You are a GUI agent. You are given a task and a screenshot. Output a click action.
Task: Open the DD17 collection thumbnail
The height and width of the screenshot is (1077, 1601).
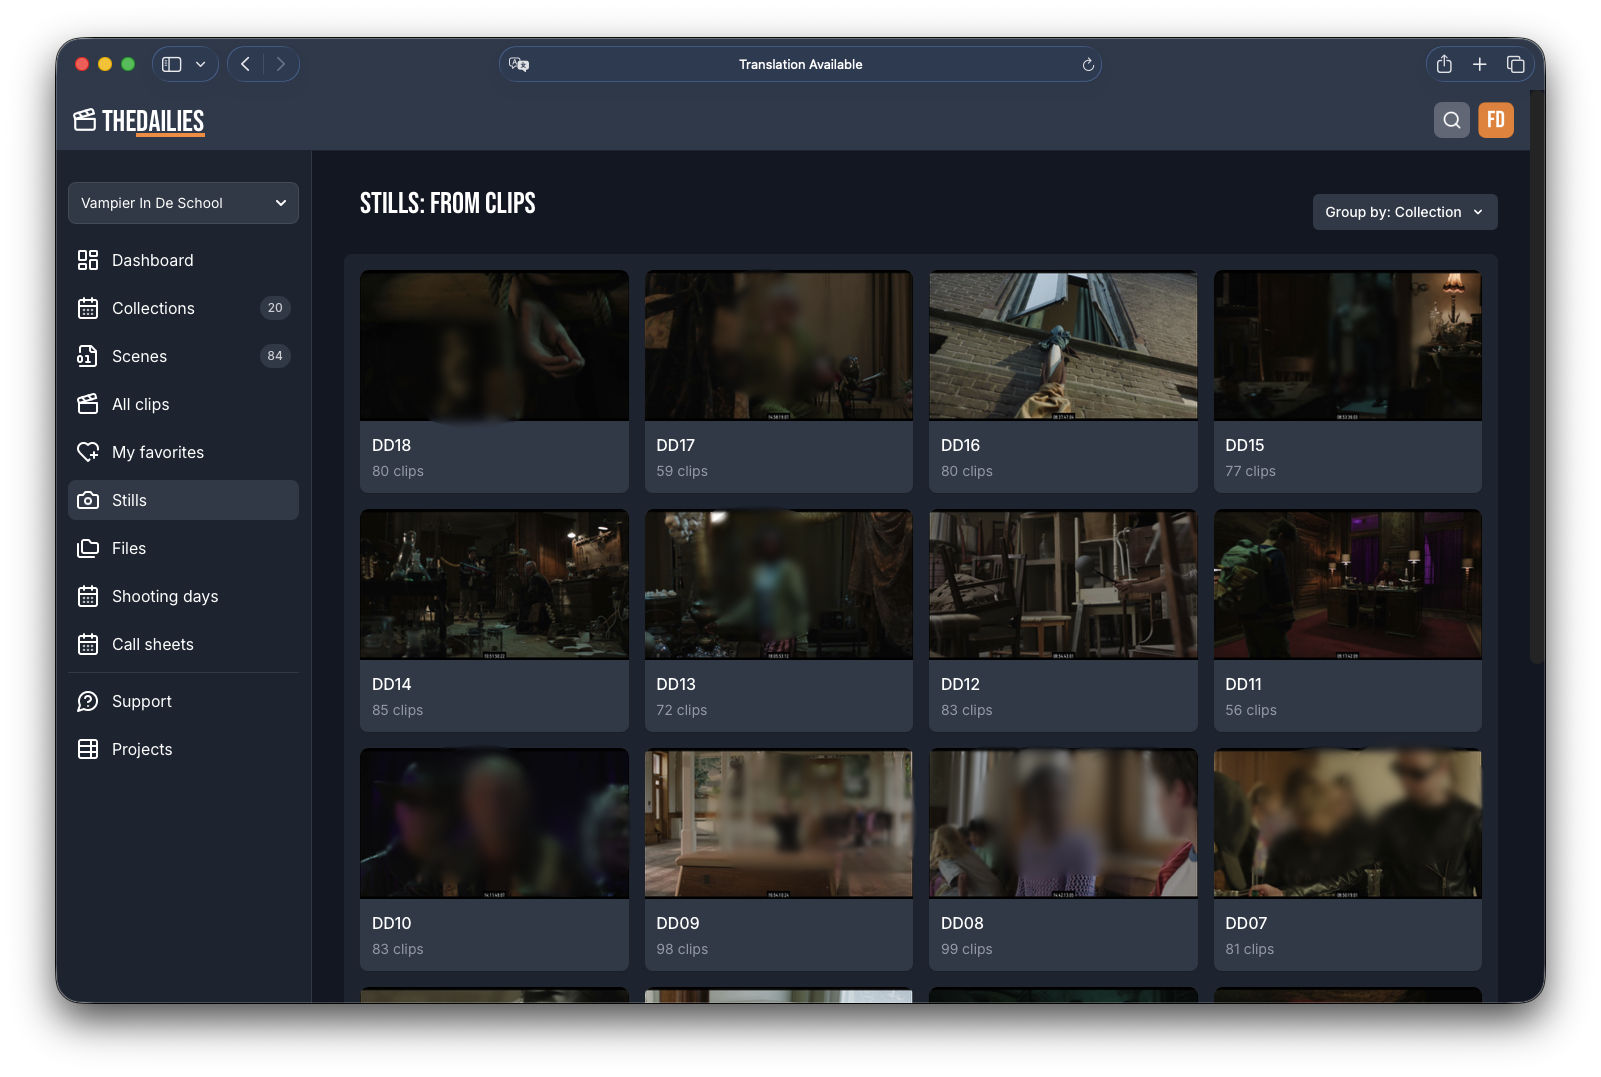tap(779, 345)
